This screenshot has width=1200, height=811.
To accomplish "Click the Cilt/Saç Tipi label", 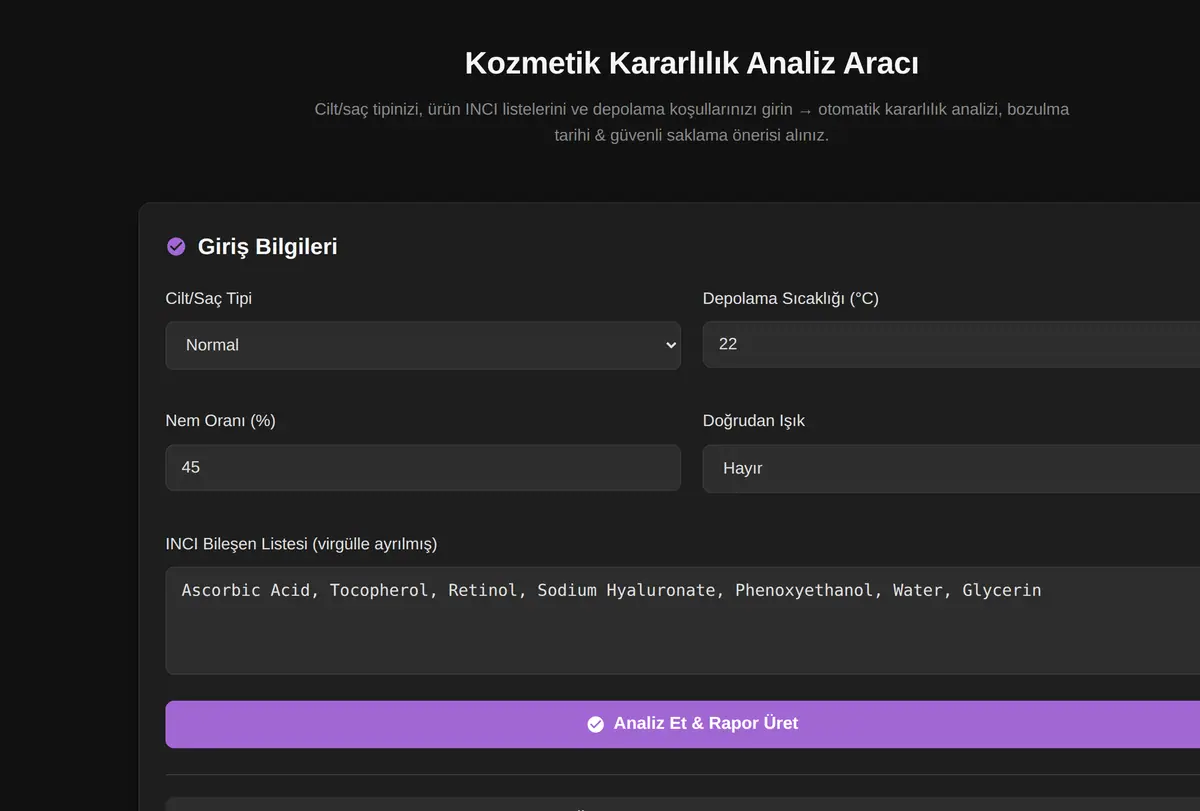I will coord(209,298).
